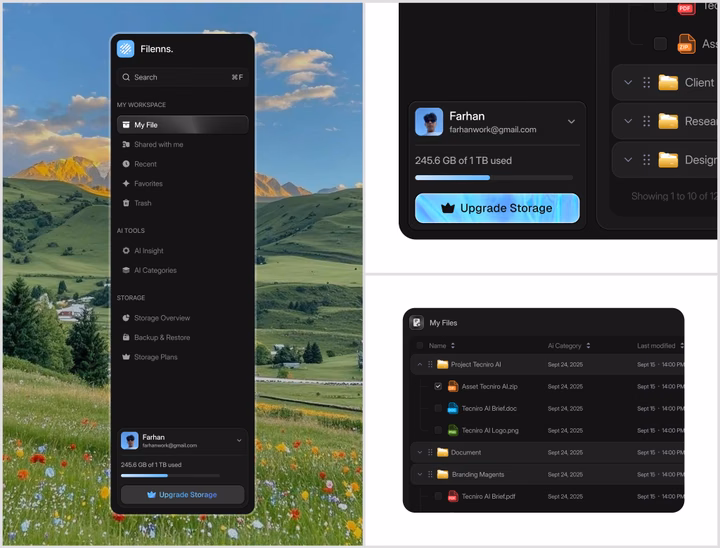Click the Filenns logo icon in the sidebar
This screenshot has height=548, width=720.
[x=125, y=49]
